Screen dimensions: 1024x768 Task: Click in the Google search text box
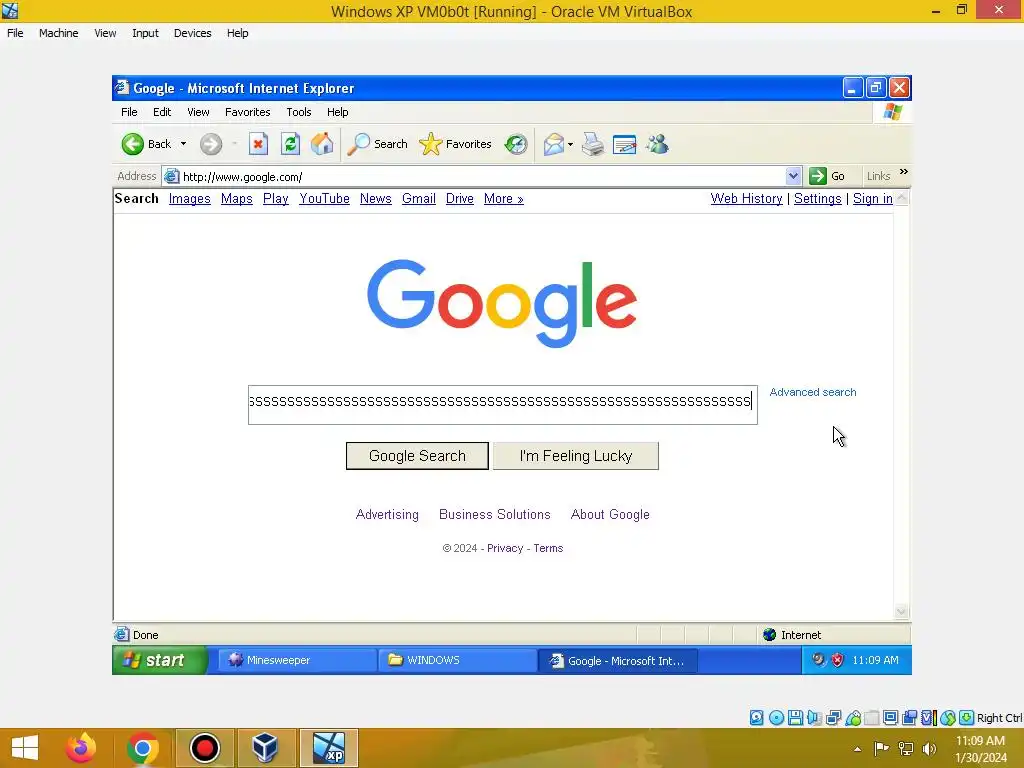point(503,405)
